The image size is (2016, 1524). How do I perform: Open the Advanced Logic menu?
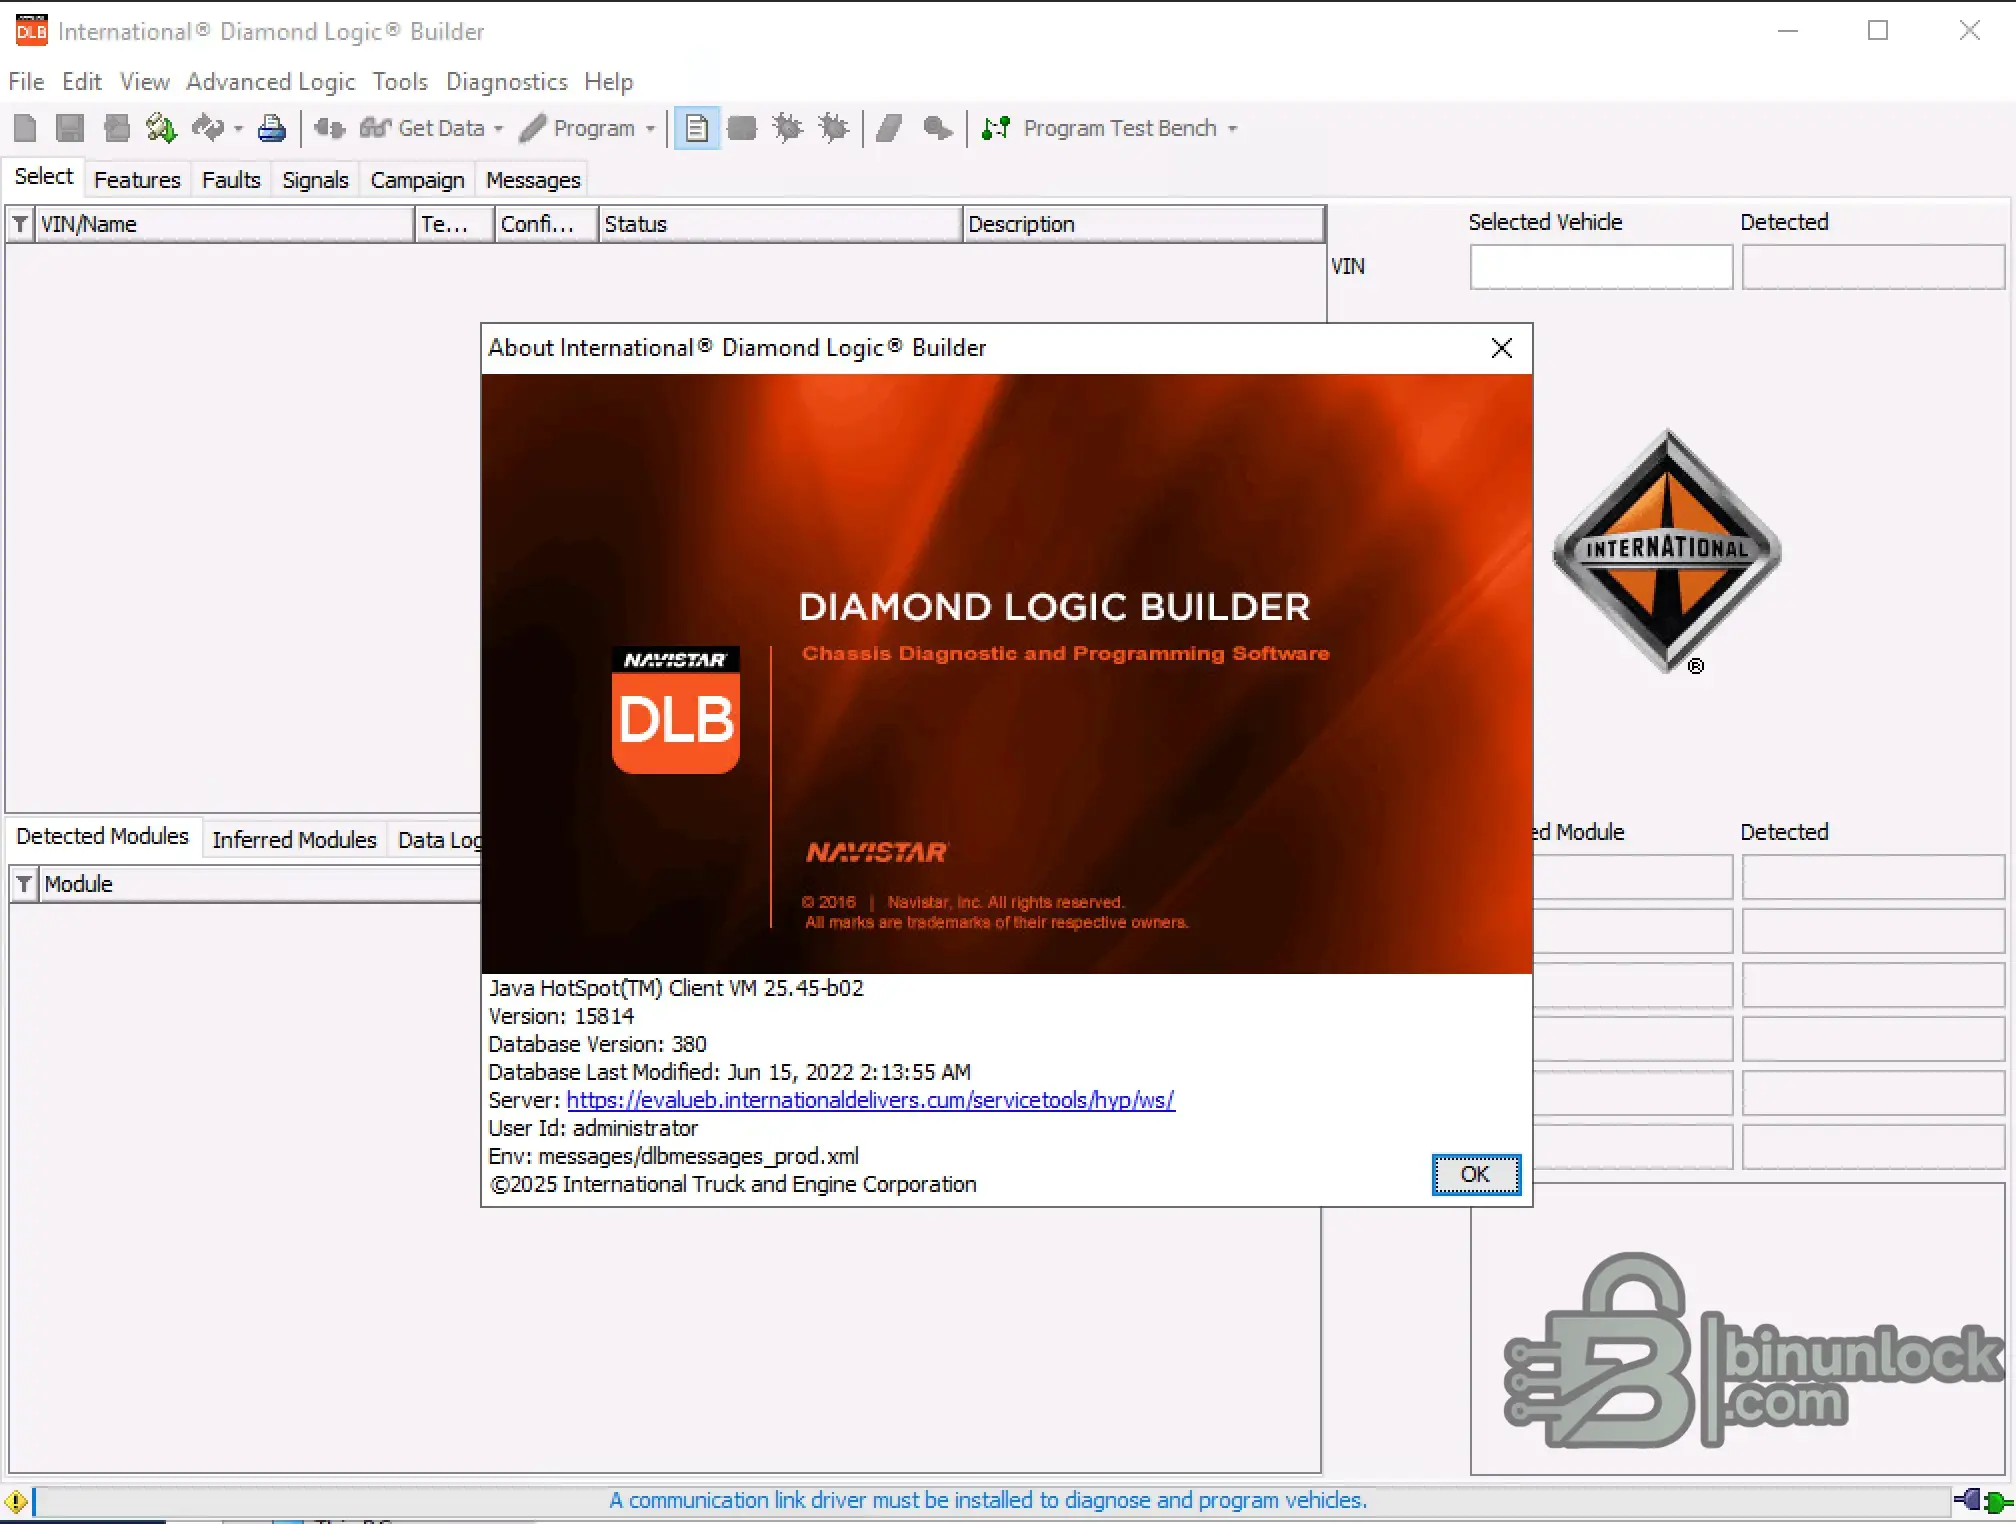pos(271,82)
